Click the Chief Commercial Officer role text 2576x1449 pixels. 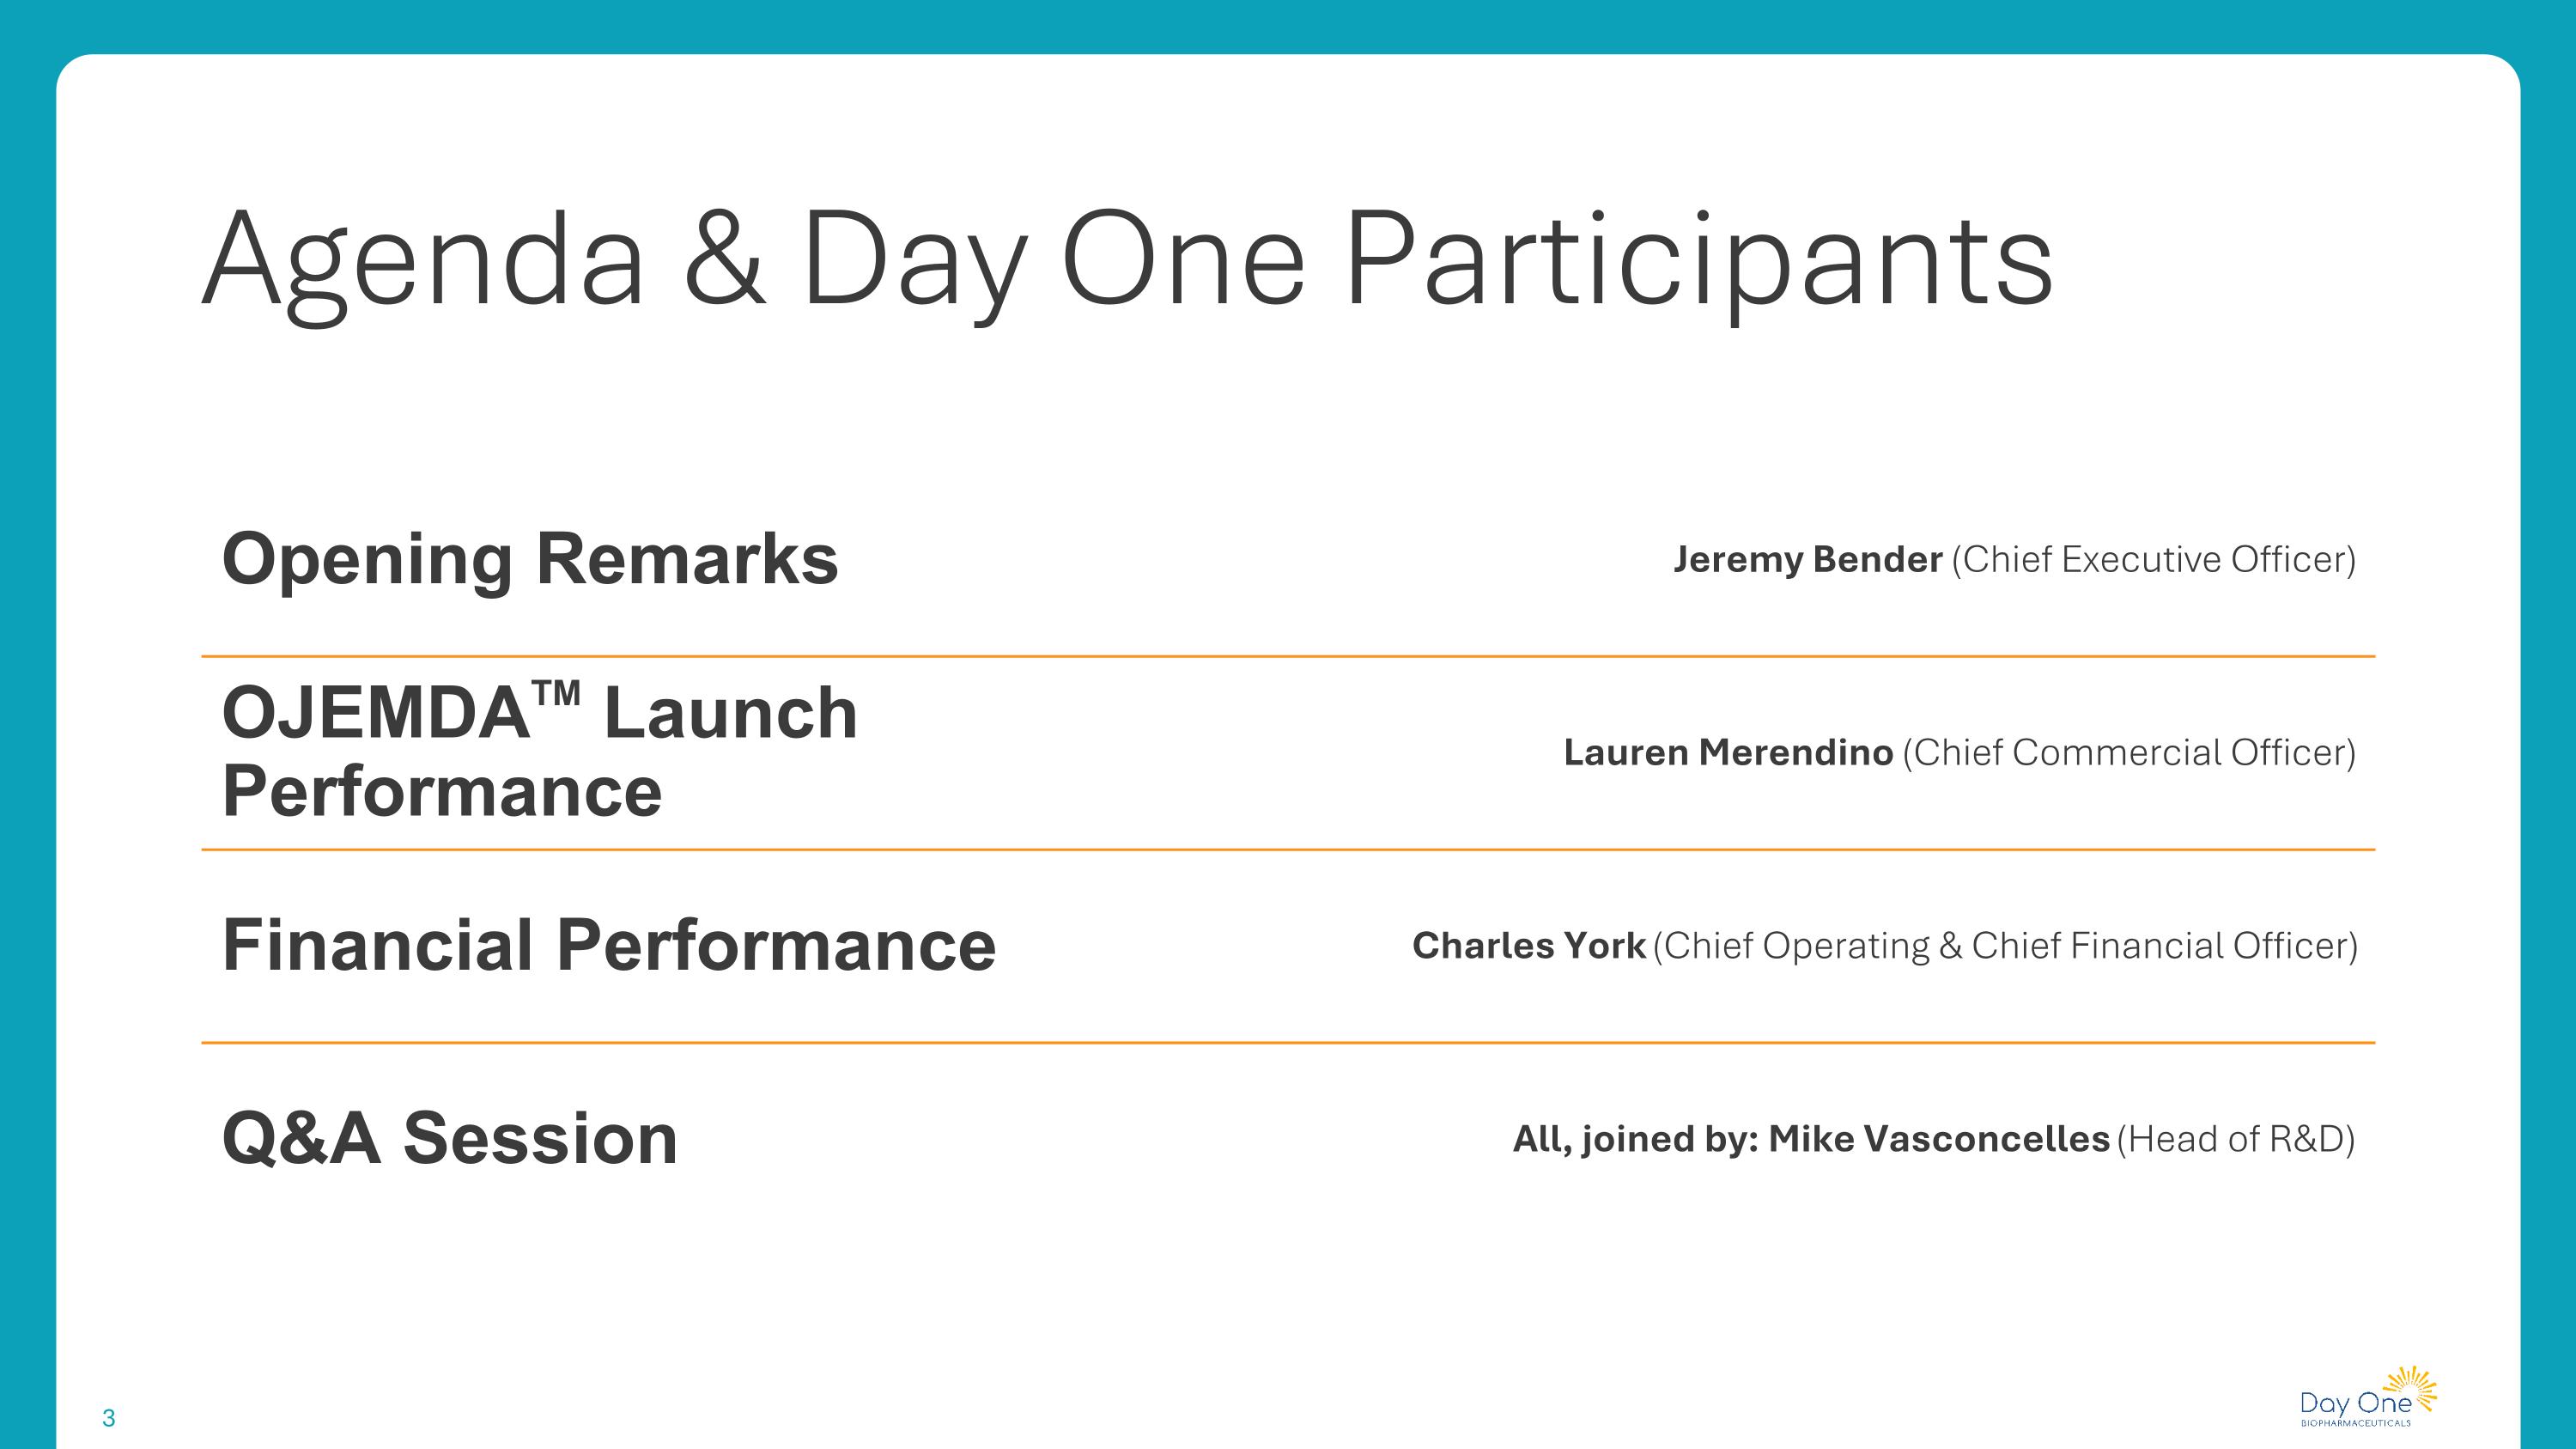point(2129,752)
